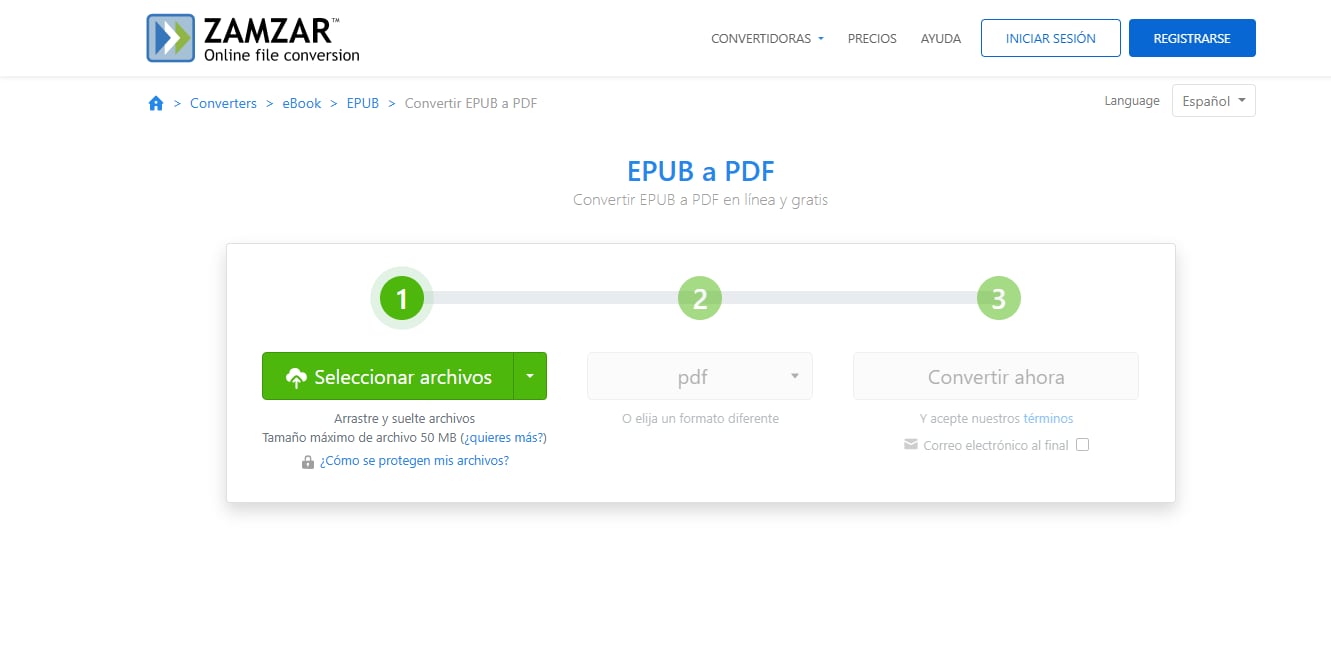This screenshot has width=1331, height=645.
Task: Open the pdf output format dropdown
Action: click(699, 376)
